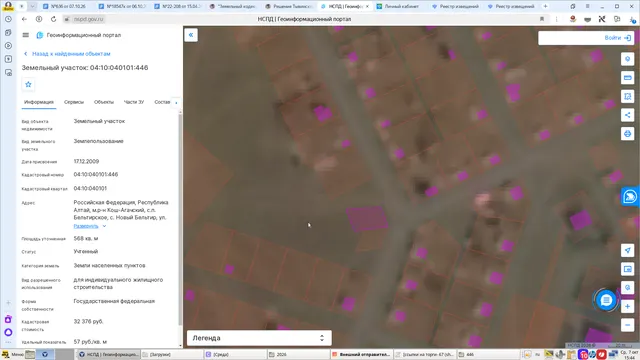Click the date value 17.12.2009

[x=86, y=162]
